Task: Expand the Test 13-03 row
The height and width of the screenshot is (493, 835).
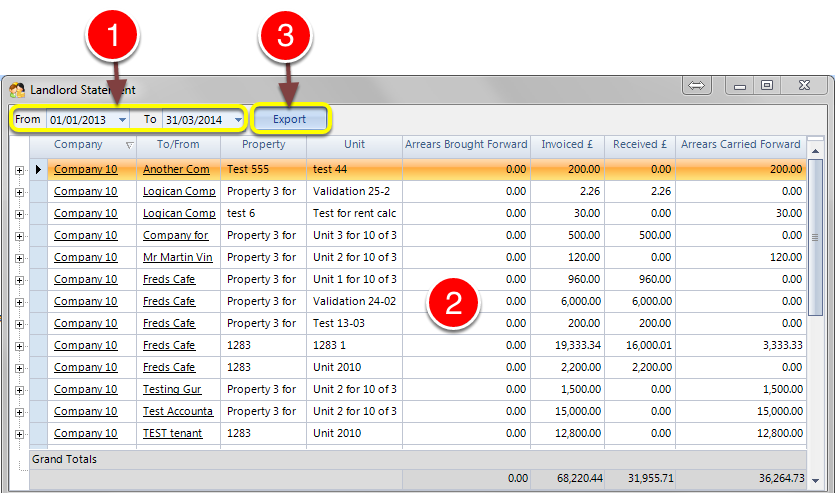Action: point(19,324)
